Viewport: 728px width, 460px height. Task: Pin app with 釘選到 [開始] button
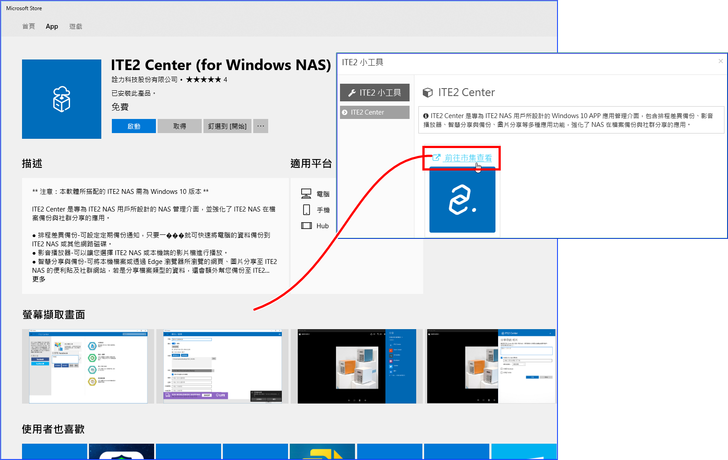(228, 126)
